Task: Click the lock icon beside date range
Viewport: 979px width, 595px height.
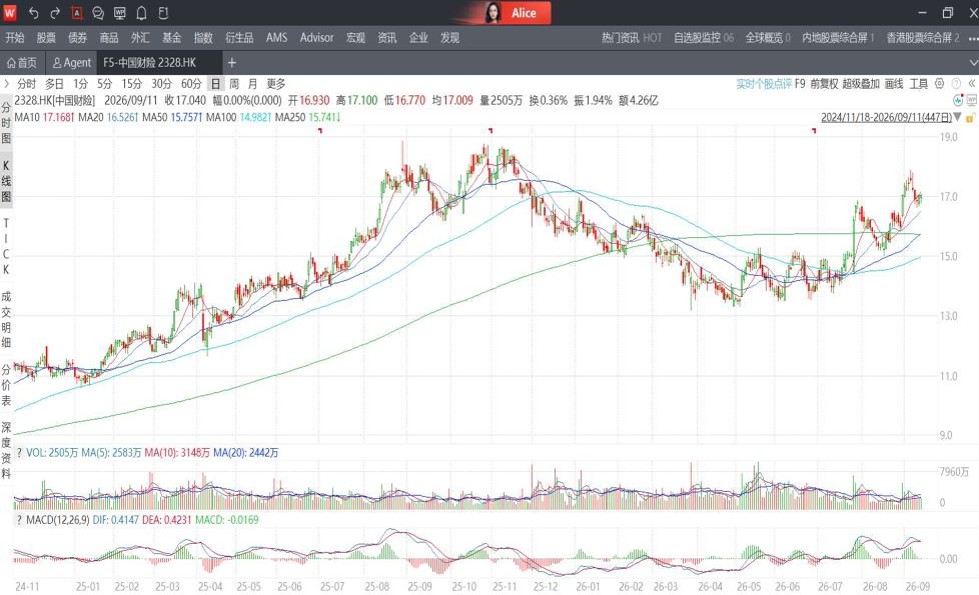Action: coord(970,117)
